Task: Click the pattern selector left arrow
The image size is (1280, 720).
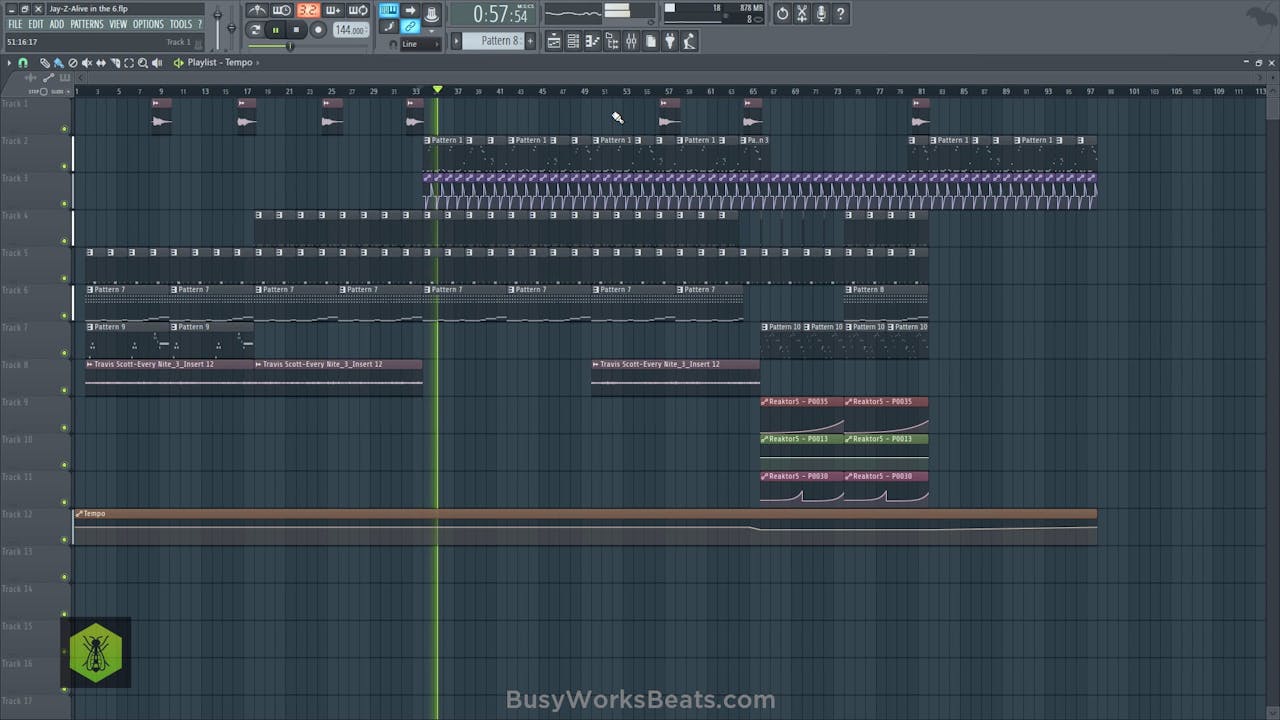Action: point(456,41)
